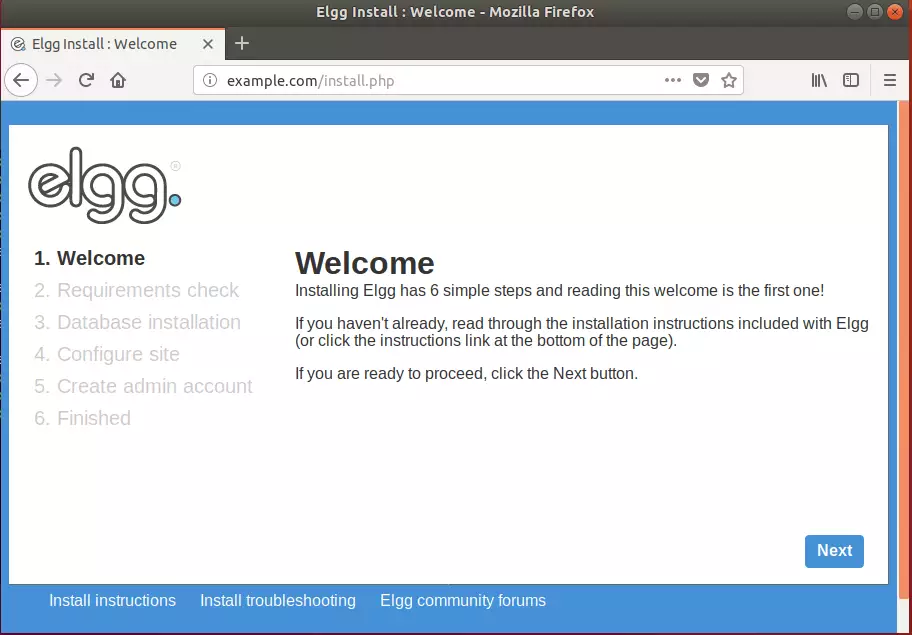Open the Firefox hamburger menu
912x635 pixels.
point(889,80)
